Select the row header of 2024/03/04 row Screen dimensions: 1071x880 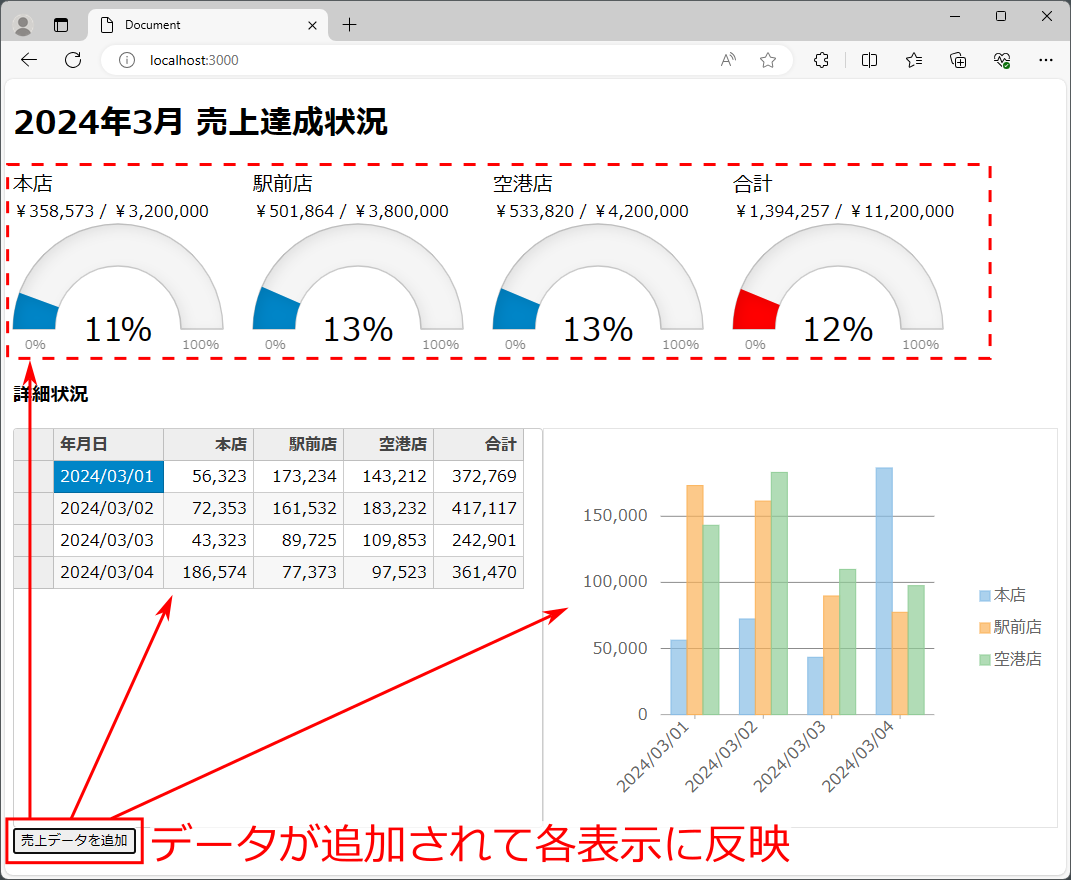tap(33, 573)
